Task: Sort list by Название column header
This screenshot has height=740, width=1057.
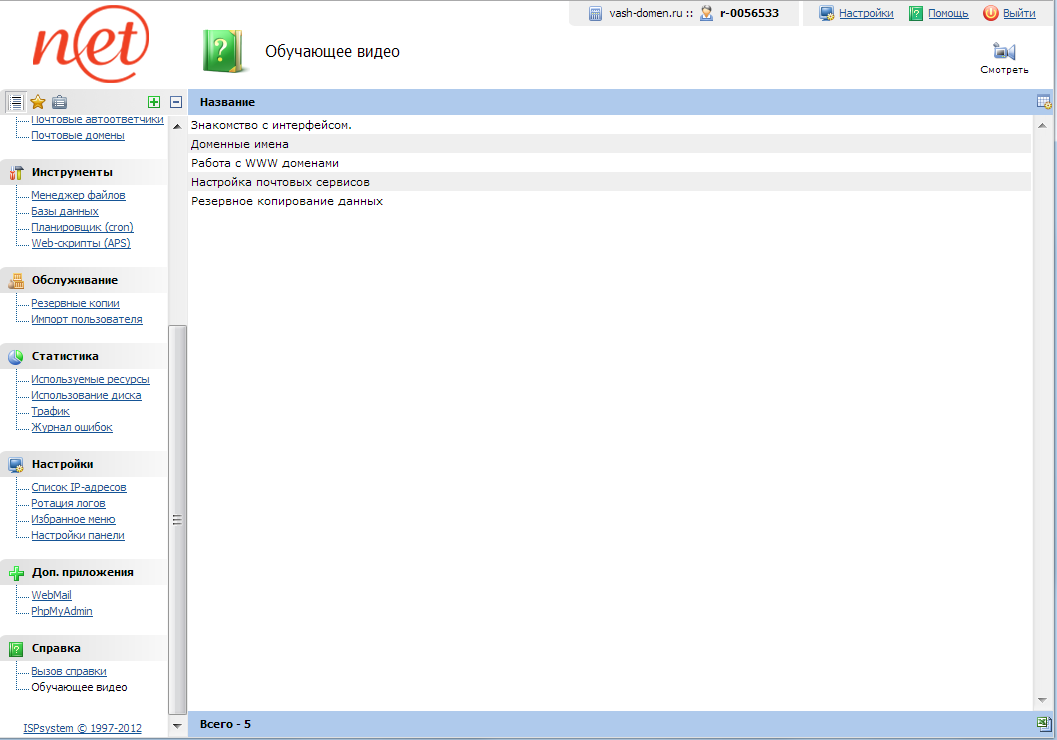Action: (227, 102)
